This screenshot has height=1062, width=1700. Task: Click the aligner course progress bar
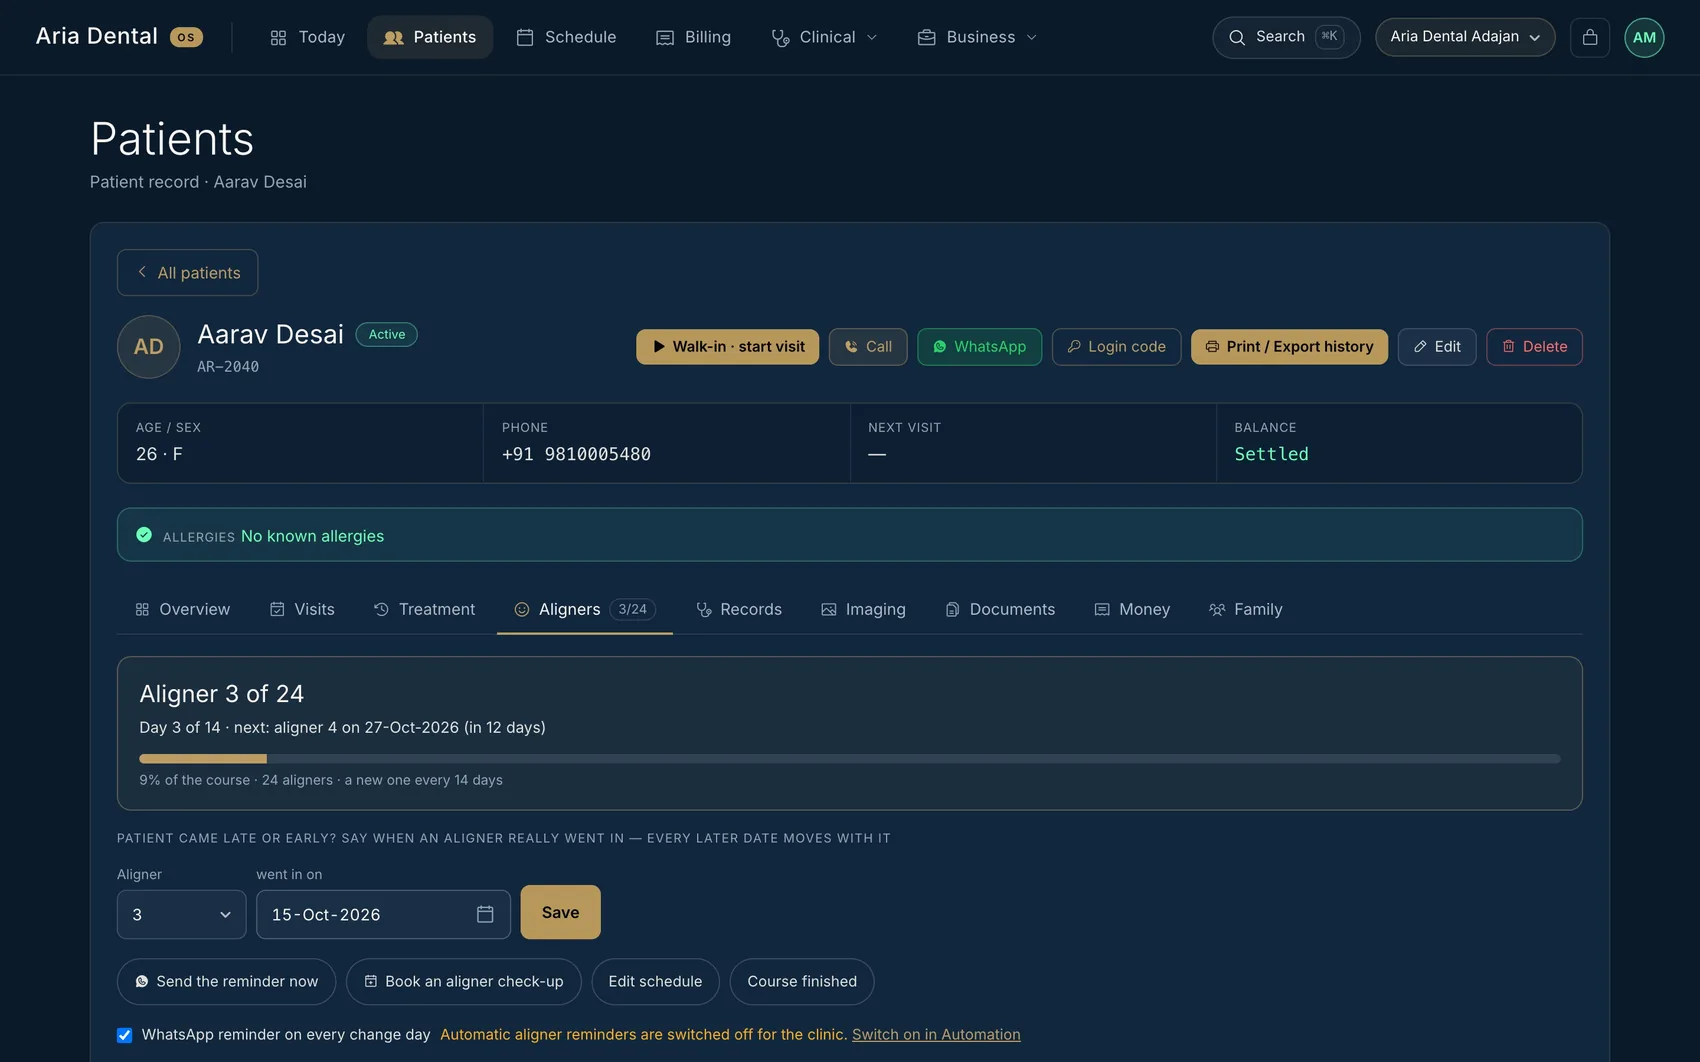(x=849, y=759)
